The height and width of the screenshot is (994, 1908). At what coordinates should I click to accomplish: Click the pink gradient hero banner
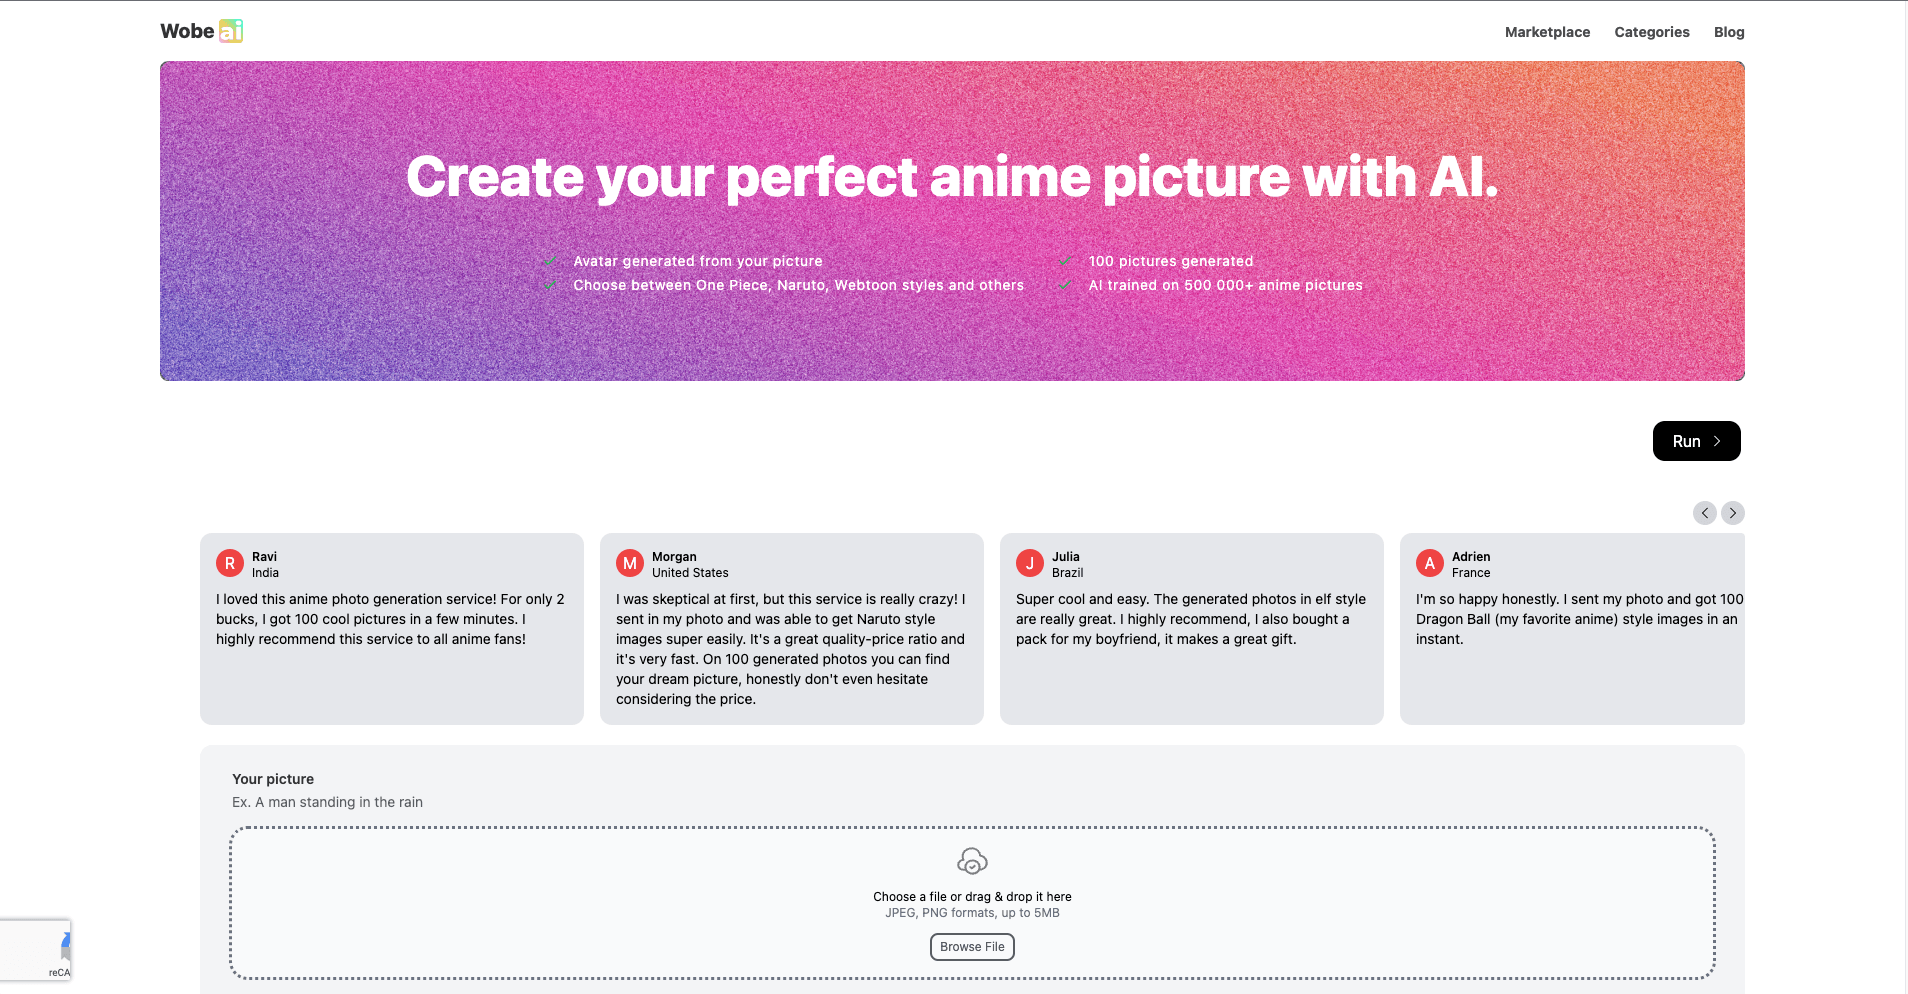(x=951, y=220)
